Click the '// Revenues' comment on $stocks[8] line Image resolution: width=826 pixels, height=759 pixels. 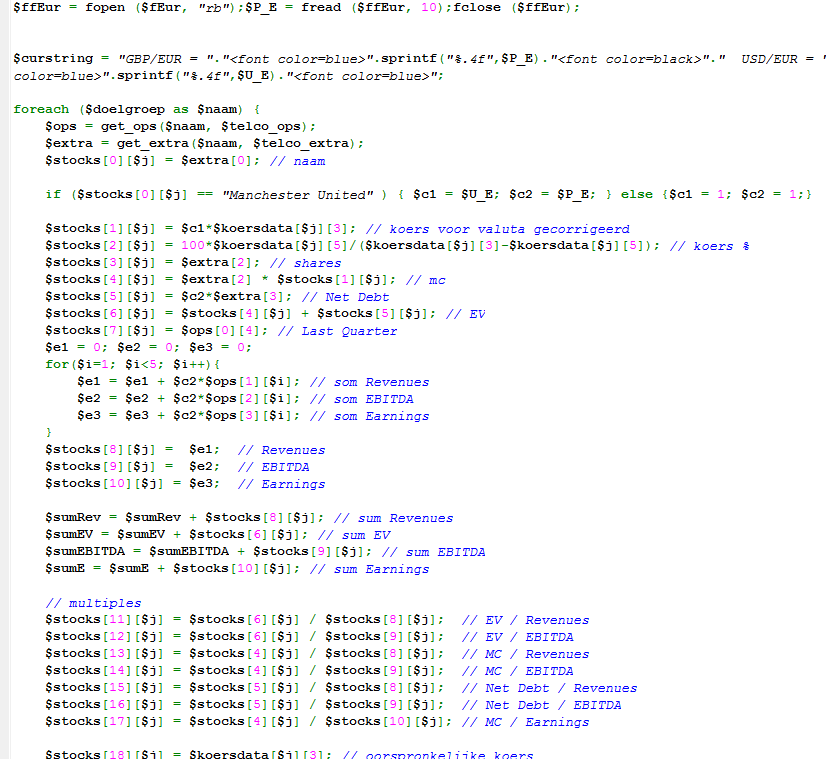[281, 450]
